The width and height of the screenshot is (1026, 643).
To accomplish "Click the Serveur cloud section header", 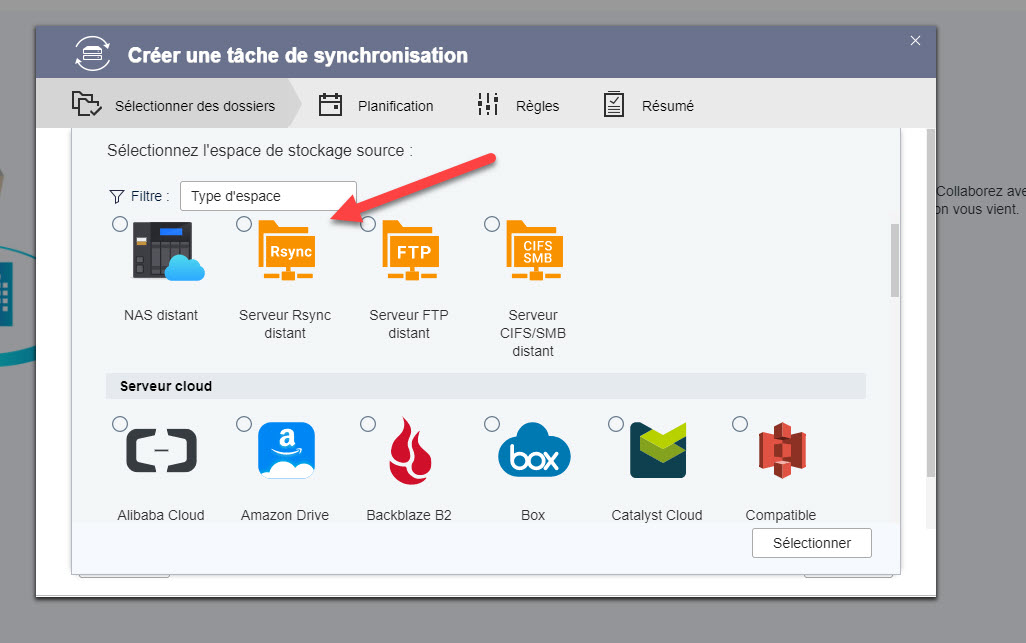I will (x=486, y=386).
